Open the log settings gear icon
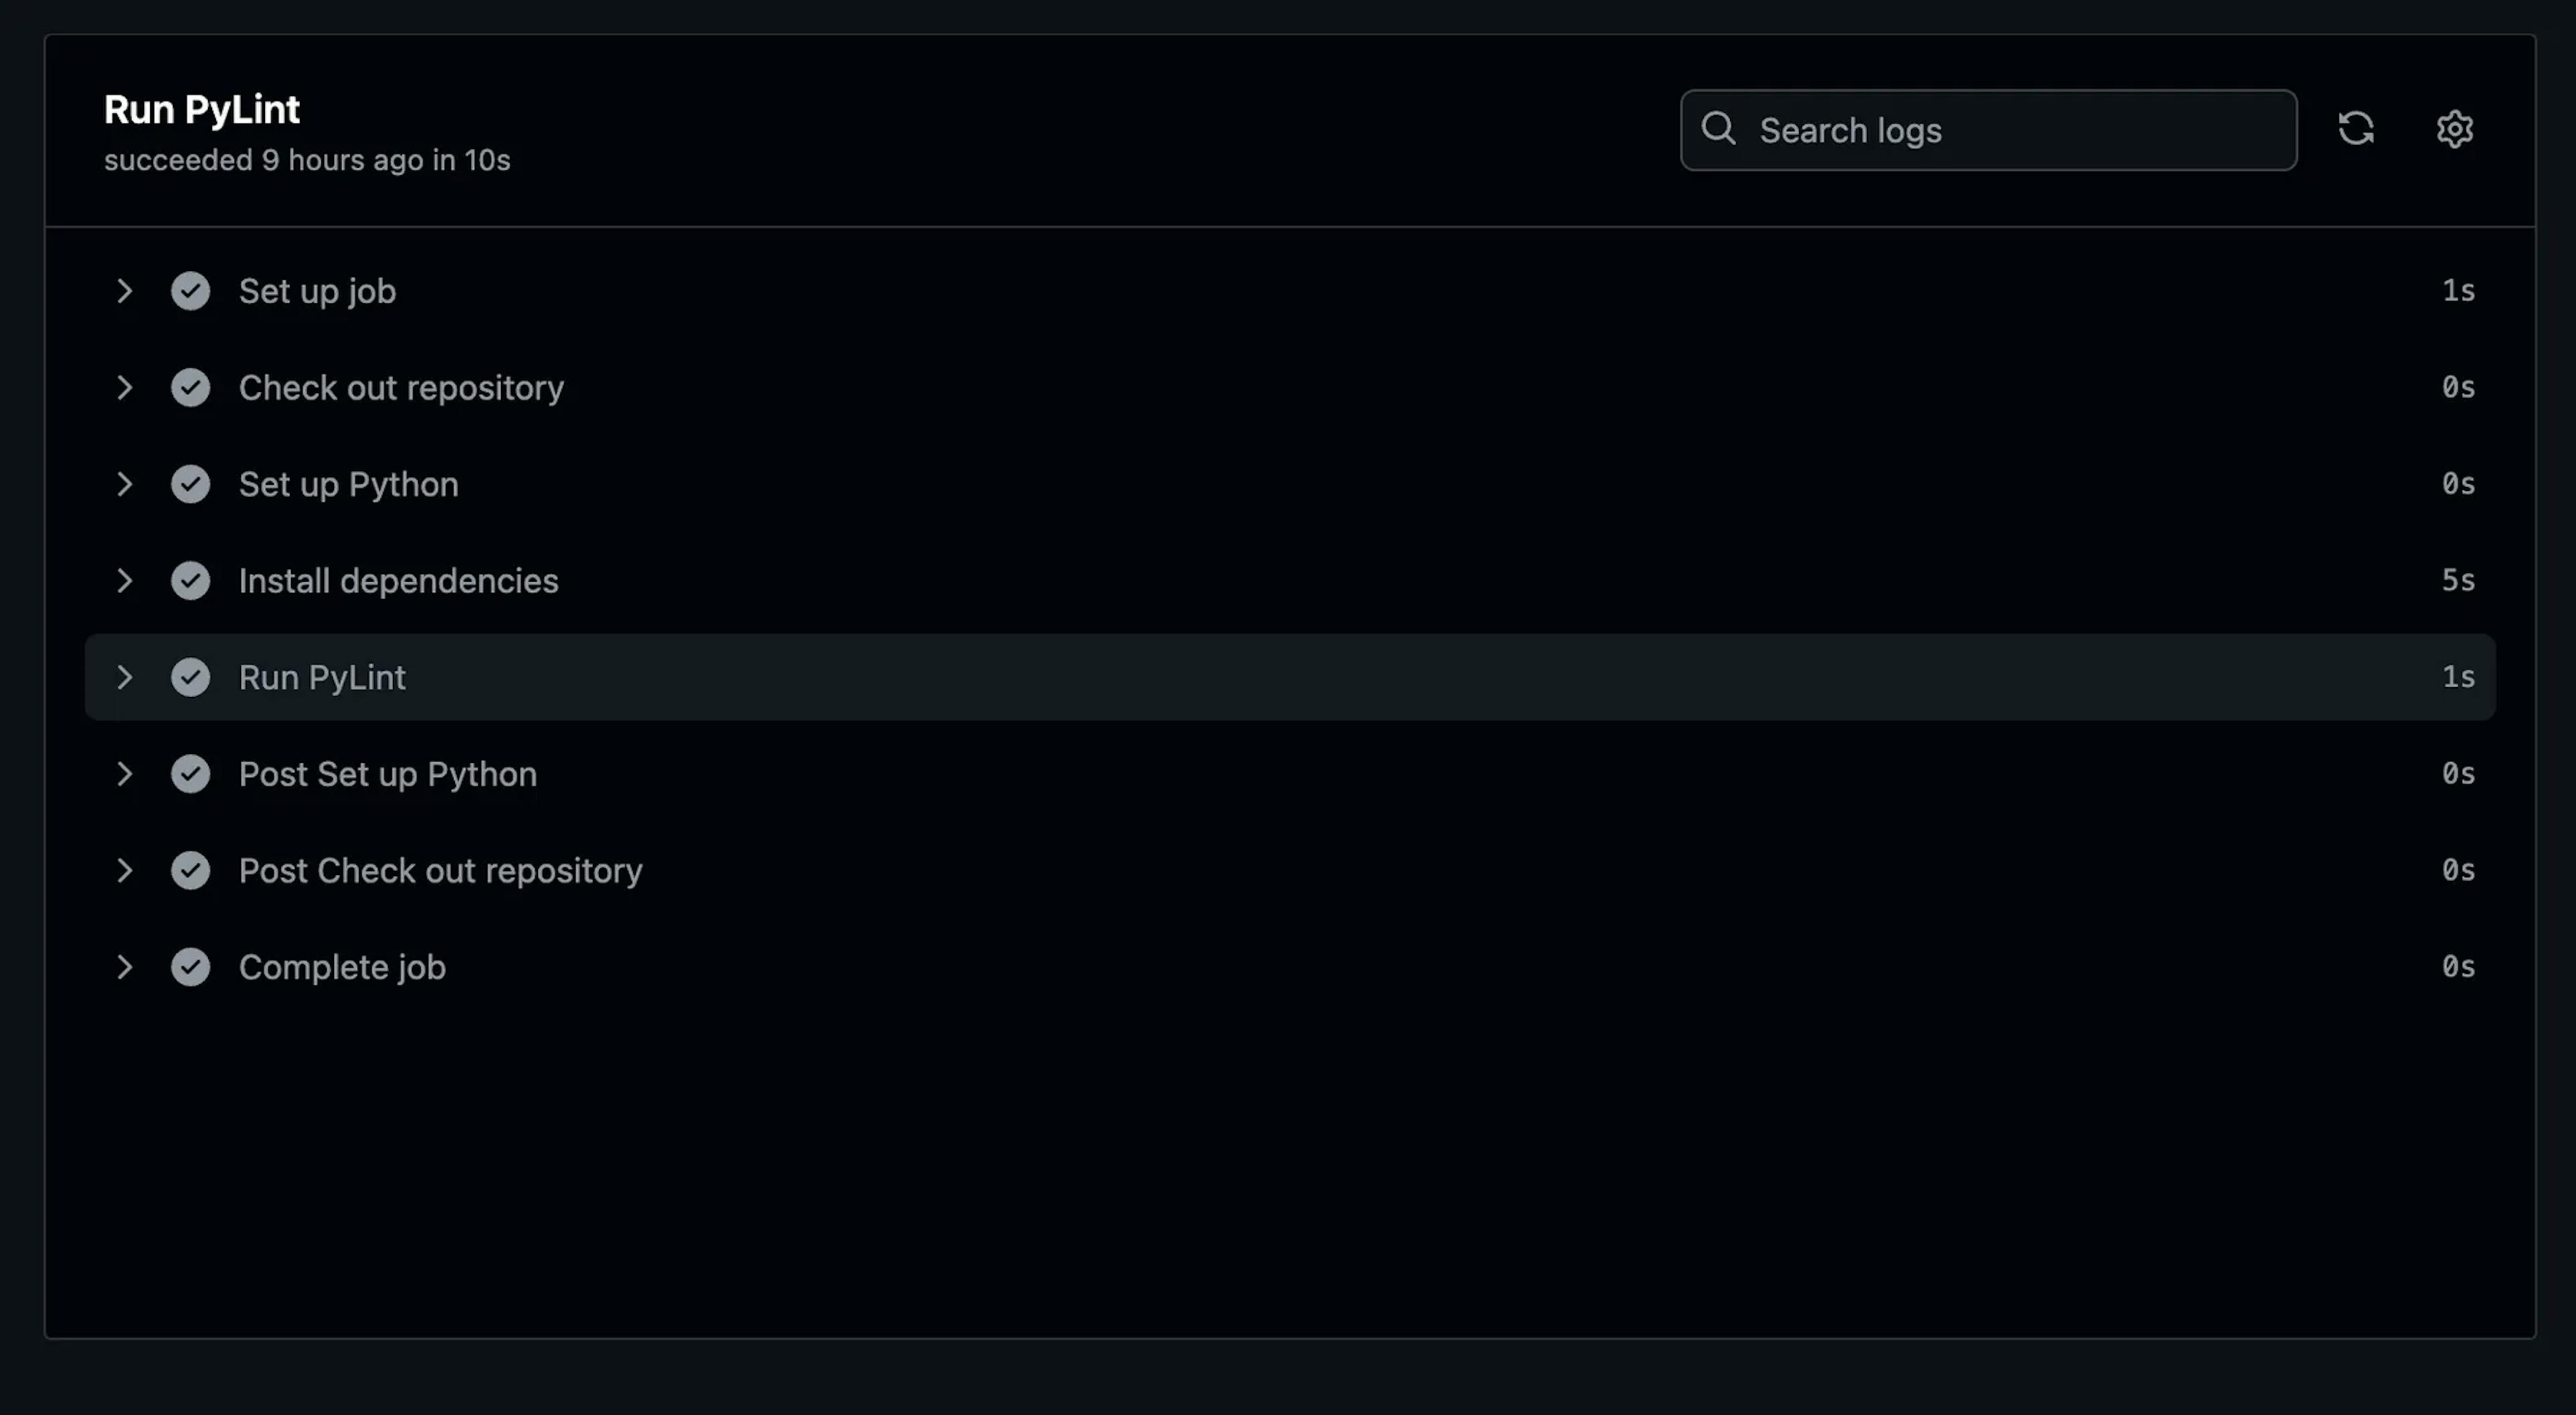 click(2454, 129)
